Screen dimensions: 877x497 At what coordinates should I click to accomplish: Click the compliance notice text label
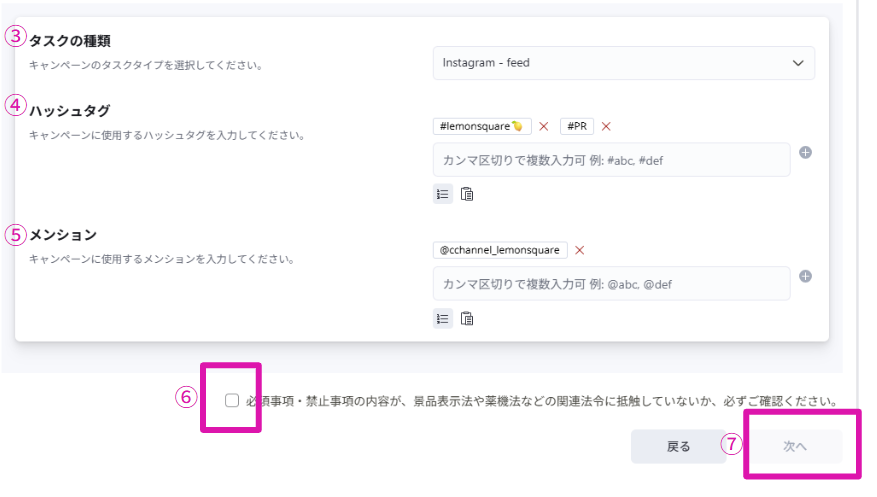(x=540, y=401)
